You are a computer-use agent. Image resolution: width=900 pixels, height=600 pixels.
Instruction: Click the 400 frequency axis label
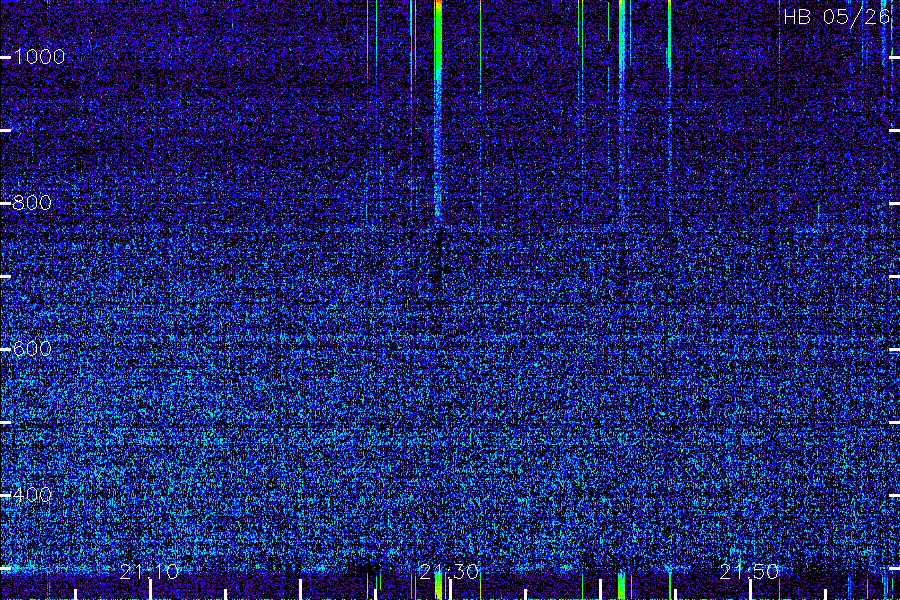point(32,494)
